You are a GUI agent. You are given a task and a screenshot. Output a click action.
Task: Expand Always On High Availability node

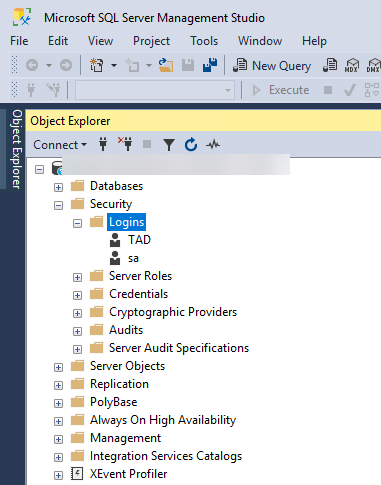pyautogui.click(x=58, y=421)
